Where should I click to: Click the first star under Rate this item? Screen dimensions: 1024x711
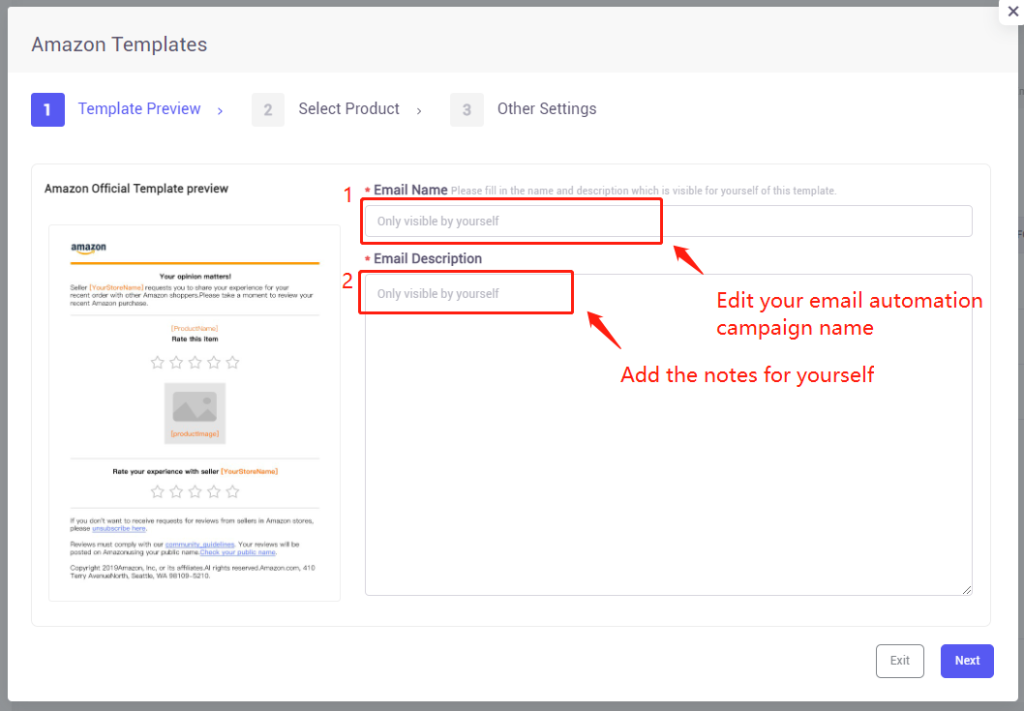click(157, 362)
